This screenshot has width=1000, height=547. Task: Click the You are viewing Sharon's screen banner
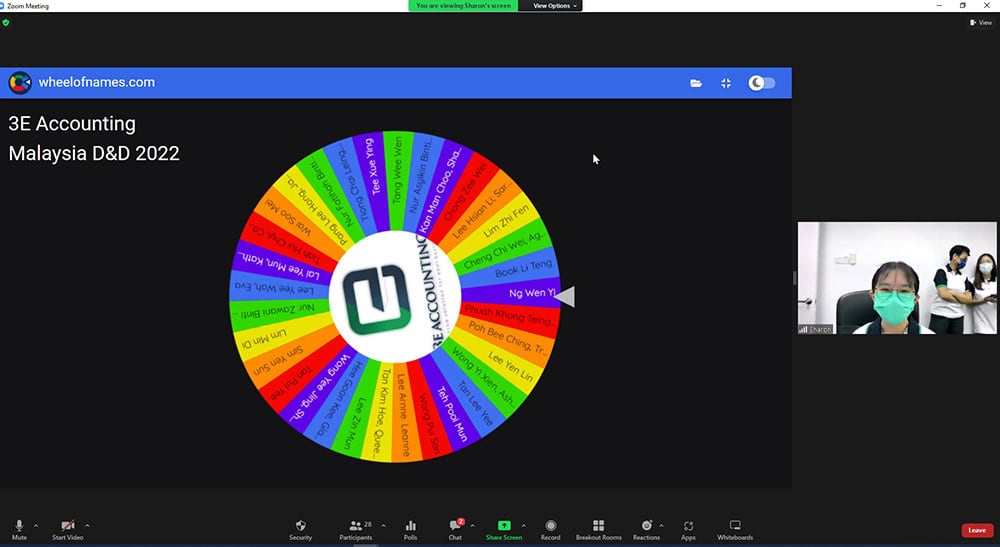463,6
